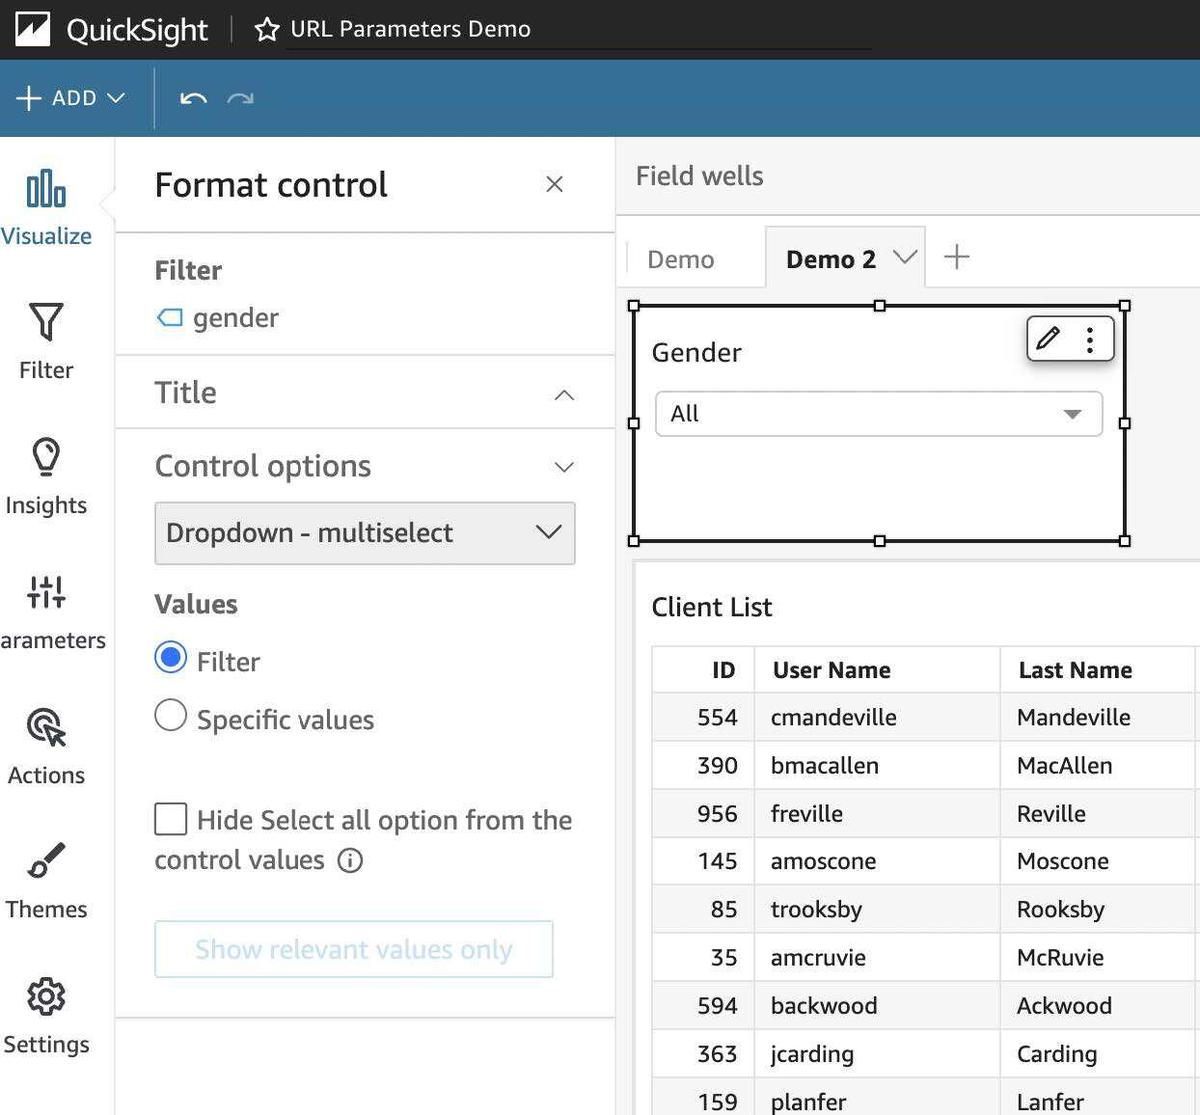This screenshot has height=1115, width=1200.
Task: Switch to the Demo sheet tab
Action: tap(681, 259)
